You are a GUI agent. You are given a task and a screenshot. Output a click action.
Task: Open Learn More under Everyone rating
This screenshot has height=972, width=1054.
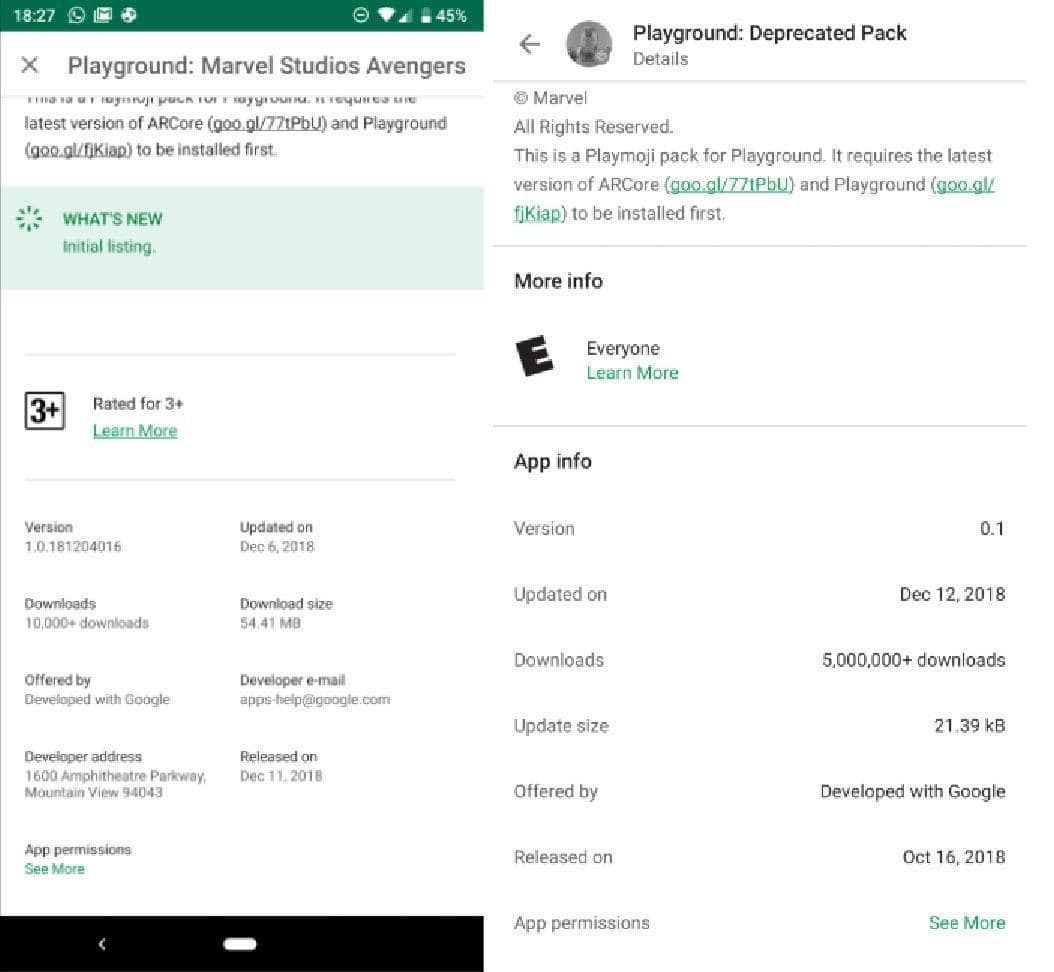(x=633, y=373)
